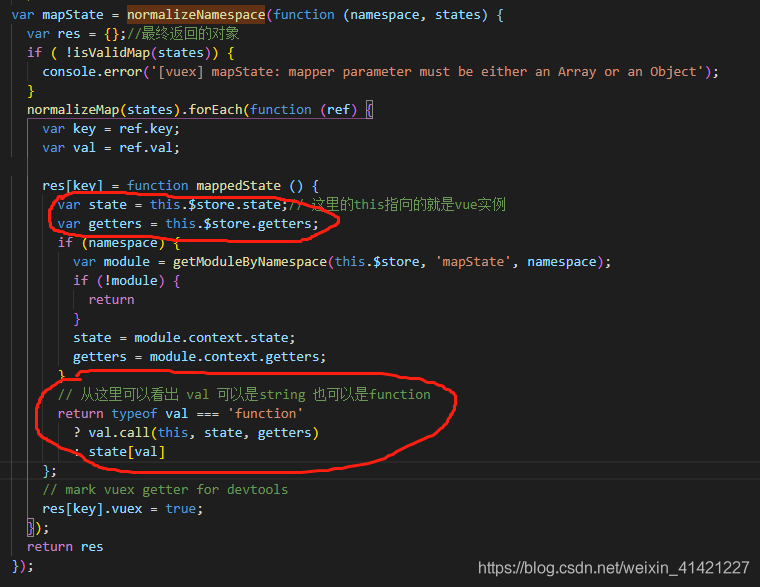Click the isValidMap call in the if condition
This screenshot has height=587, width=760.
(x=111, y=52)
